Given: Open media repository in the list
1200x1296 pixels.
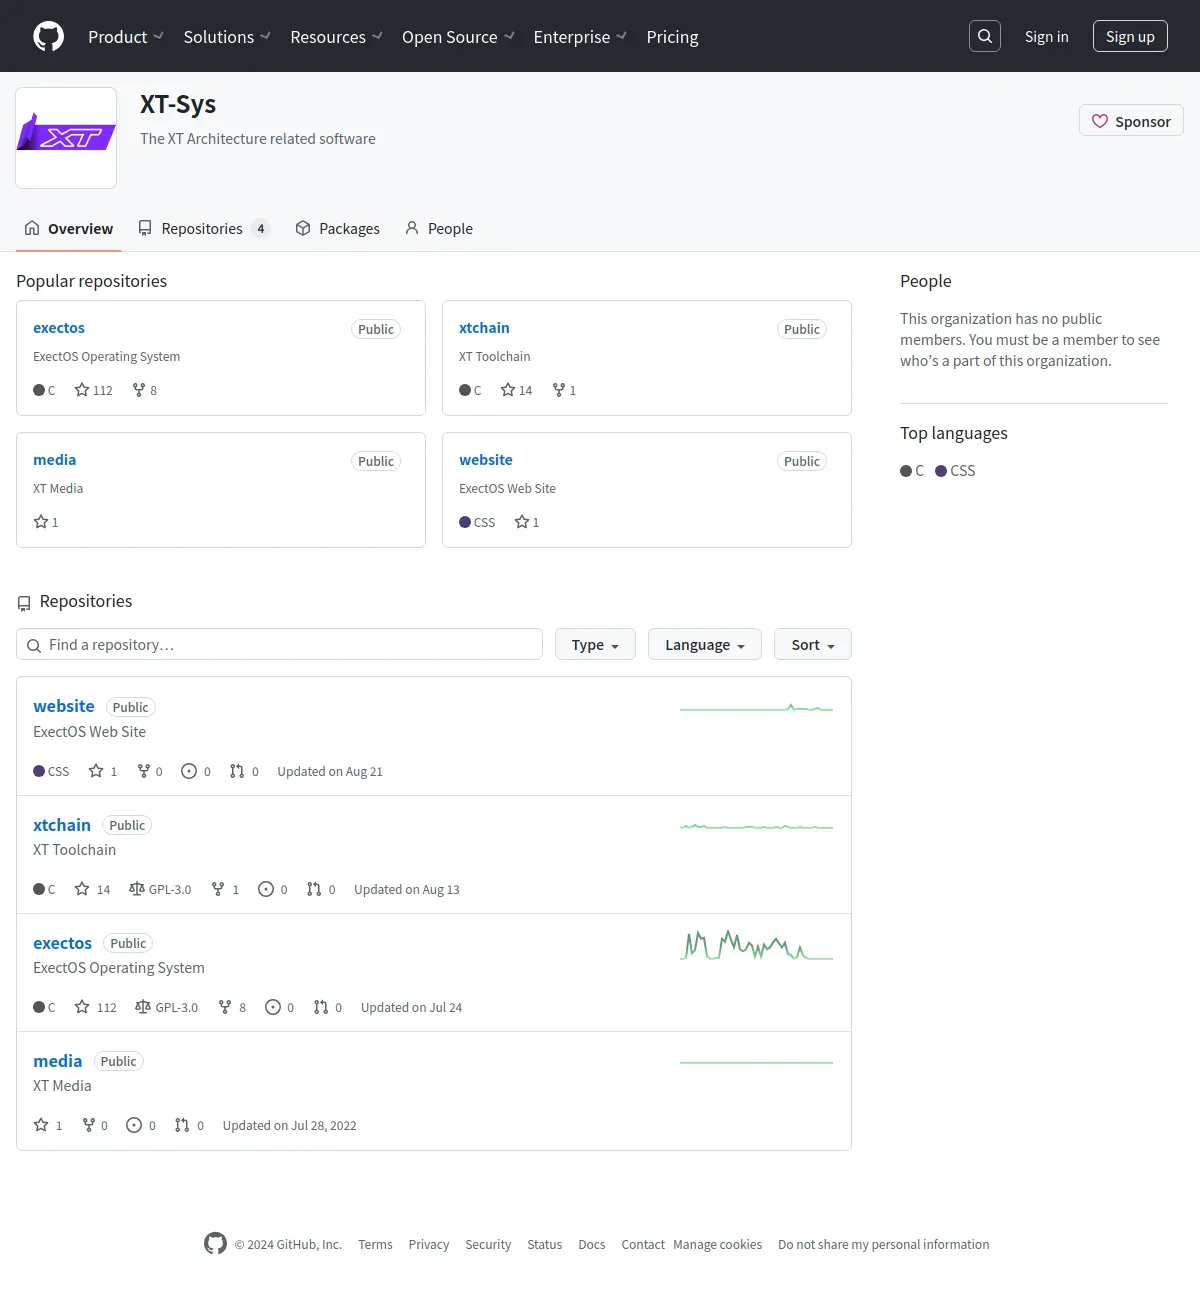Looking at the screenshot, I should [58, 1061].
